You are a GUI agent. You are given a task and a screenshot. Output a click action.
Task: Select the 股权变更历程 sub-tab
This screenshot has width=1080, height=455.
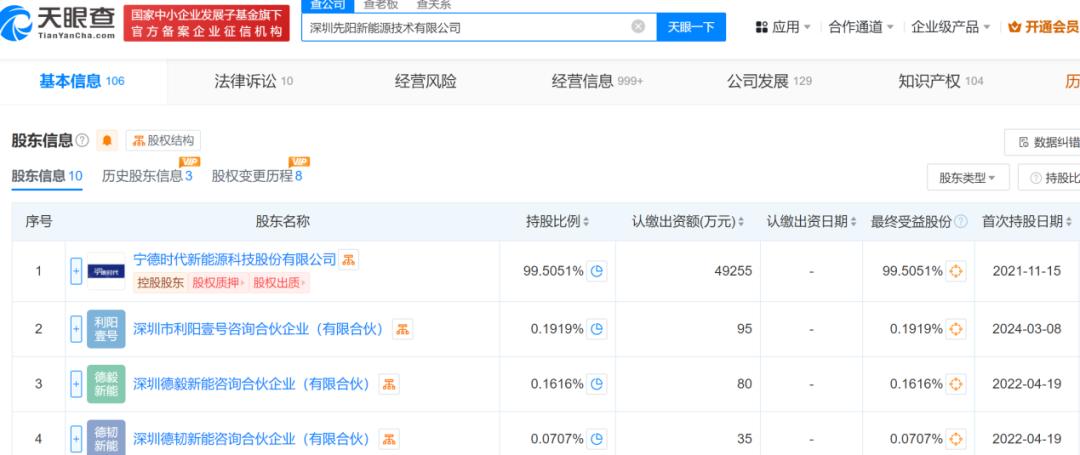(x=257, y=176)
